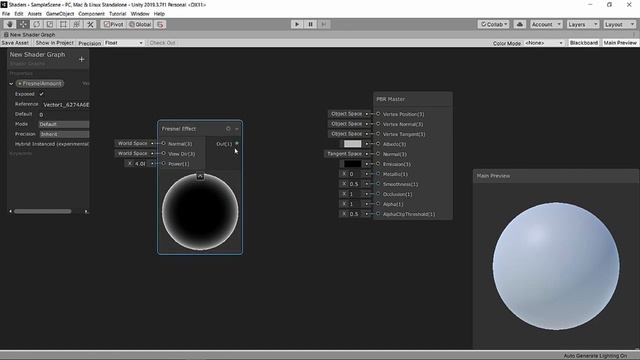The width and height of the screenshot is (640, 360).
Task: Select the Move tool
Action: tap(23, 24)
